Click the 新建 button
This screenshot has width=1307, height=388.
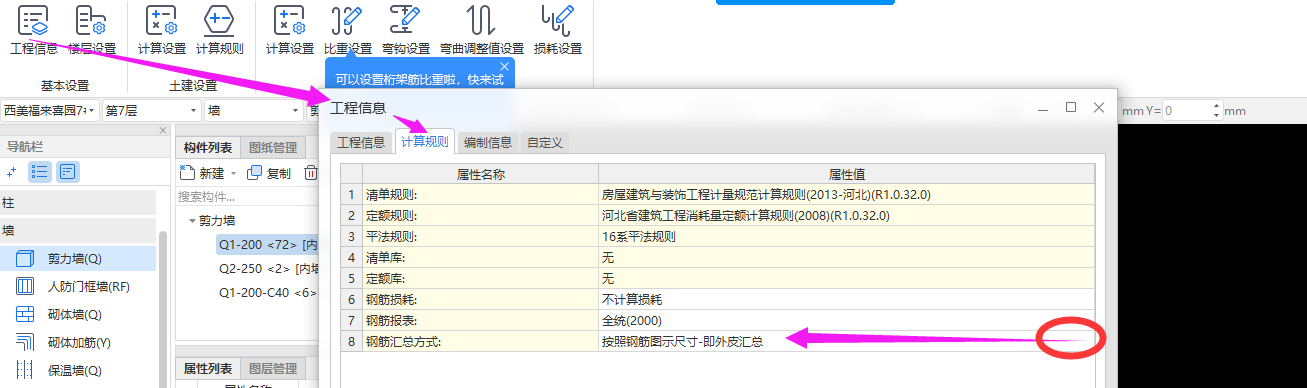click(x=203, y=173)
